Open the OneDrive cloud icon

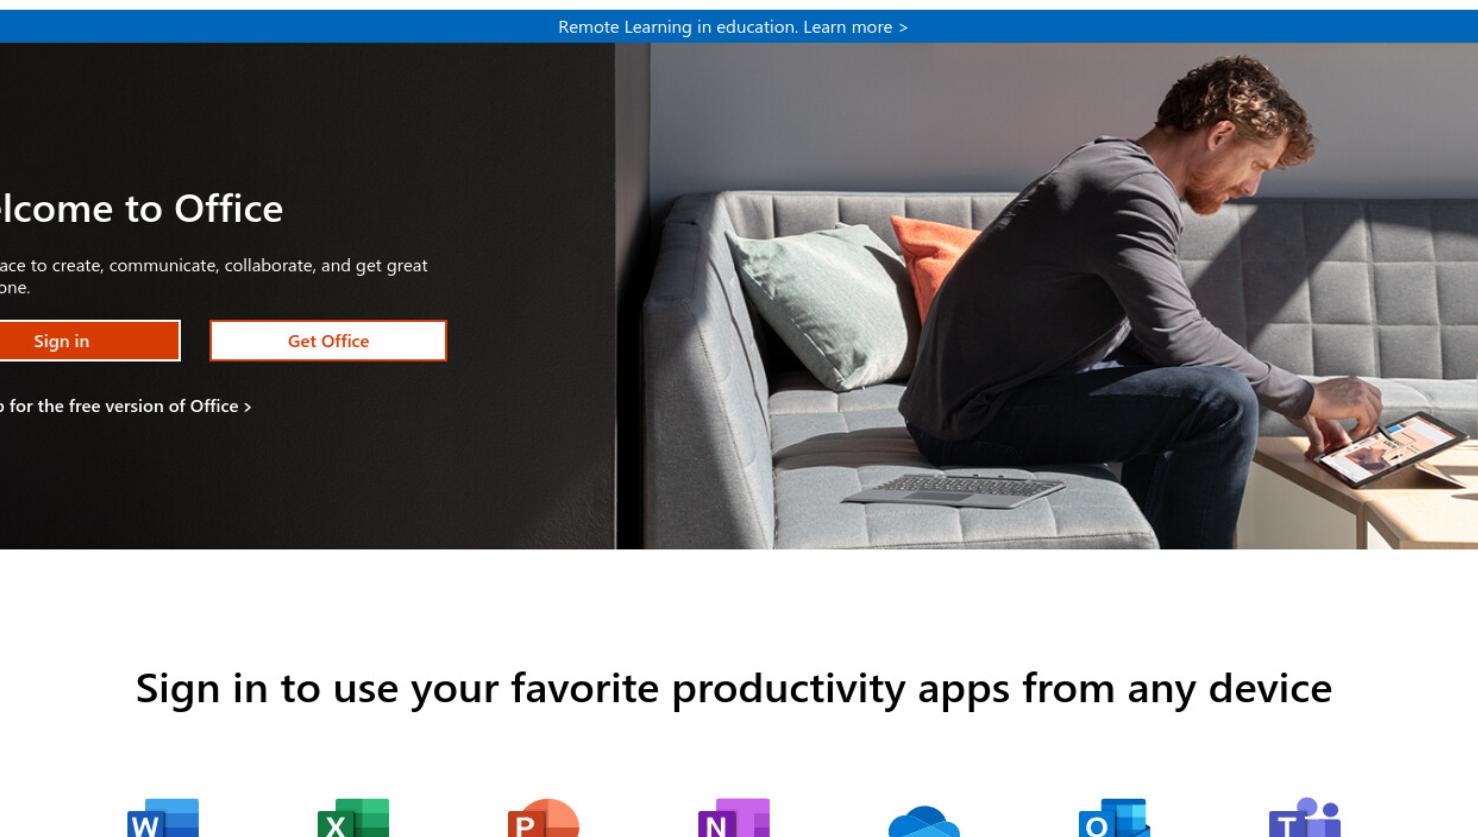point(924,821)
